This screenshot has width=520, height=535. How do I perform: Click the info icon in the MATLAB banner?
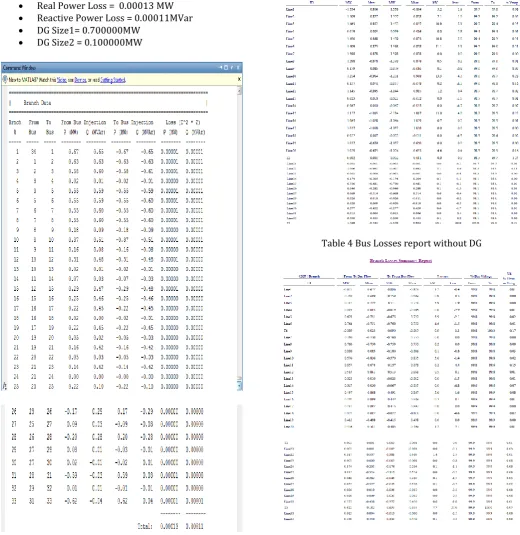click(5, 79)
